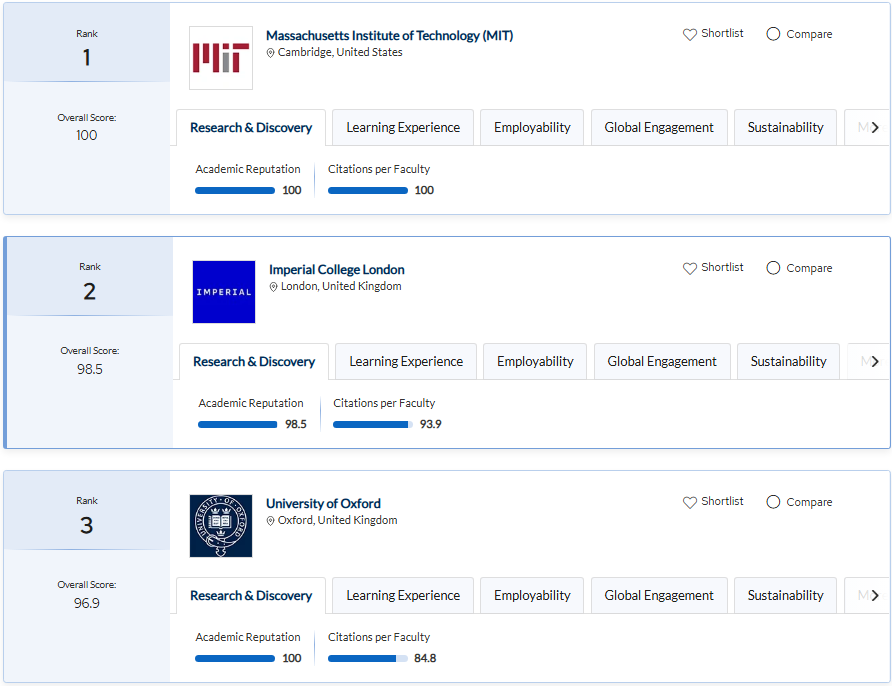
Task: Open Research & Discovery tab for Oxford
Action: [251, 596]
